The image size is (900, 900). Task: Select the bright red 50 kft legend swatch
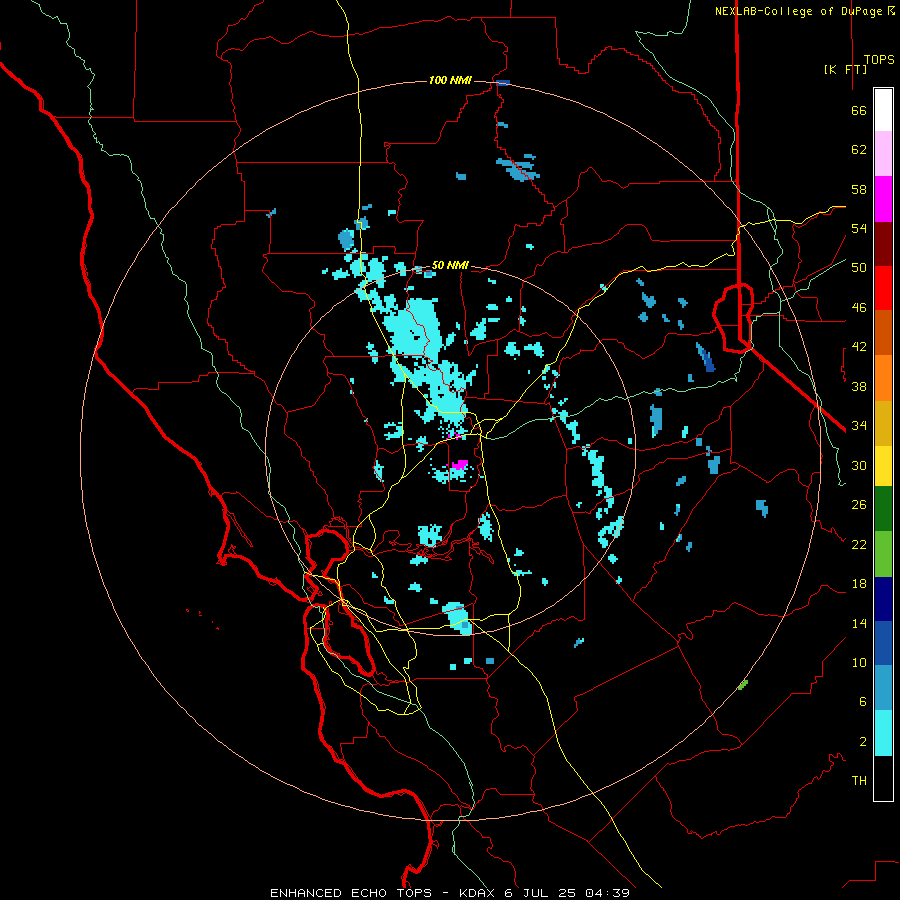coord(883,288)
